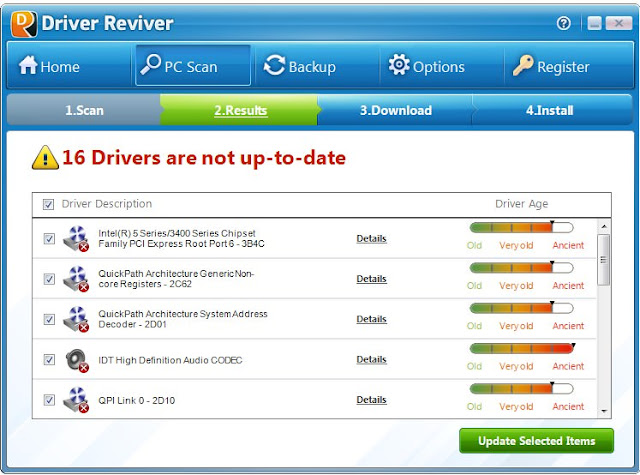Image resolution: width=640 pixels, height=475 pixels.
Task: Click the Register key icon
Action: [523, 65]
